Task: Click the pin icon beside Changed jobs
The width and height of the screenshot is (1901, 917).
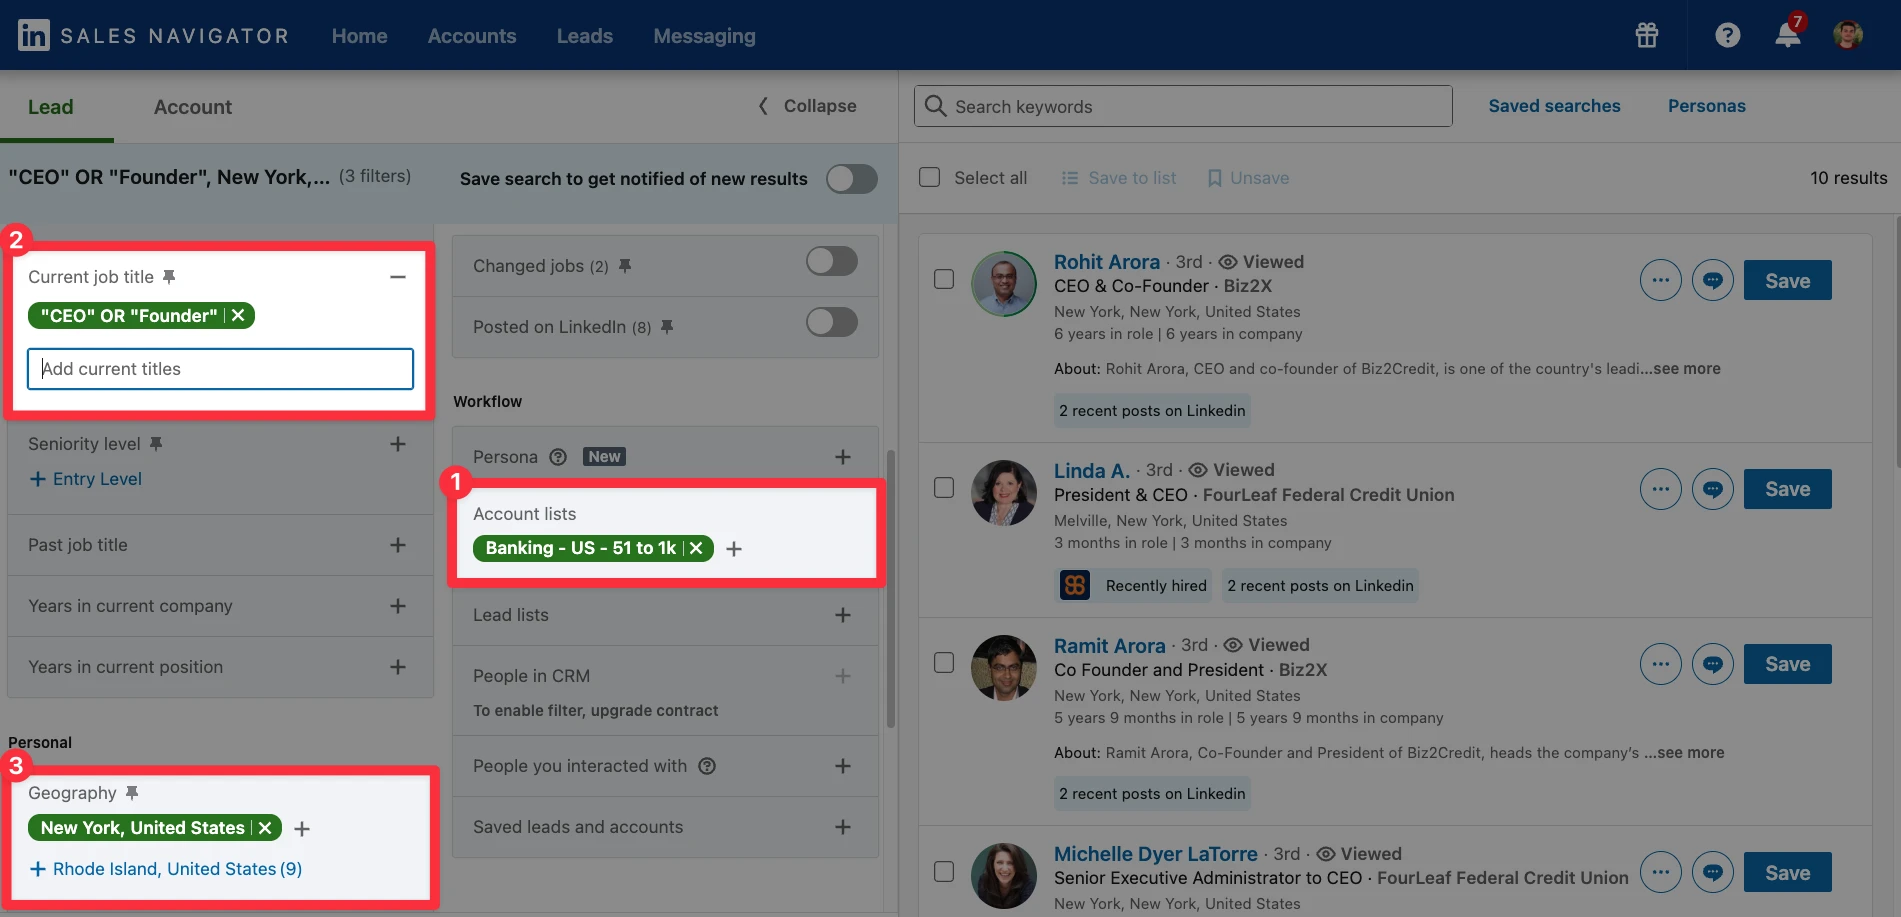Action: [x=625, y=266]
